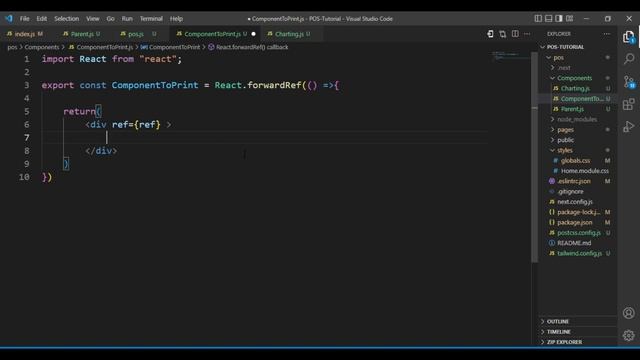Image resolution: width=640 pixels, height=360 pixels.
Task: Expand the OUTLINE section
Action: pos(578,321)
